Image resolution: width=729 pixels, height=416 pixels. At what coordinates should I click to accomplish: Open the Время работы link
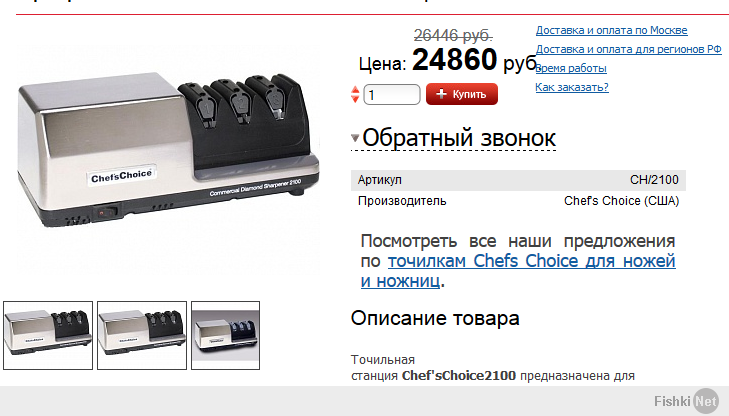(x=571, y=68)
